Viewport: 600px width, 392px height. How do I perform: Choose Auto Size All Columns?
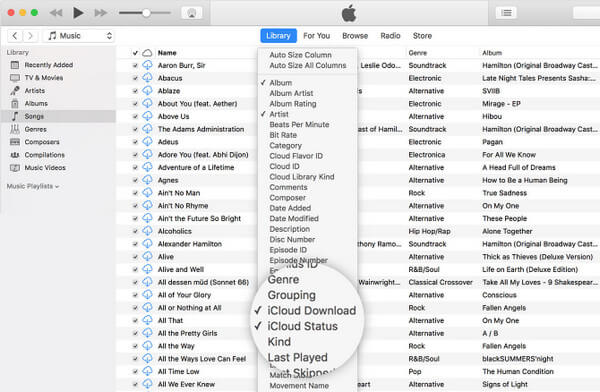point(308,65)
